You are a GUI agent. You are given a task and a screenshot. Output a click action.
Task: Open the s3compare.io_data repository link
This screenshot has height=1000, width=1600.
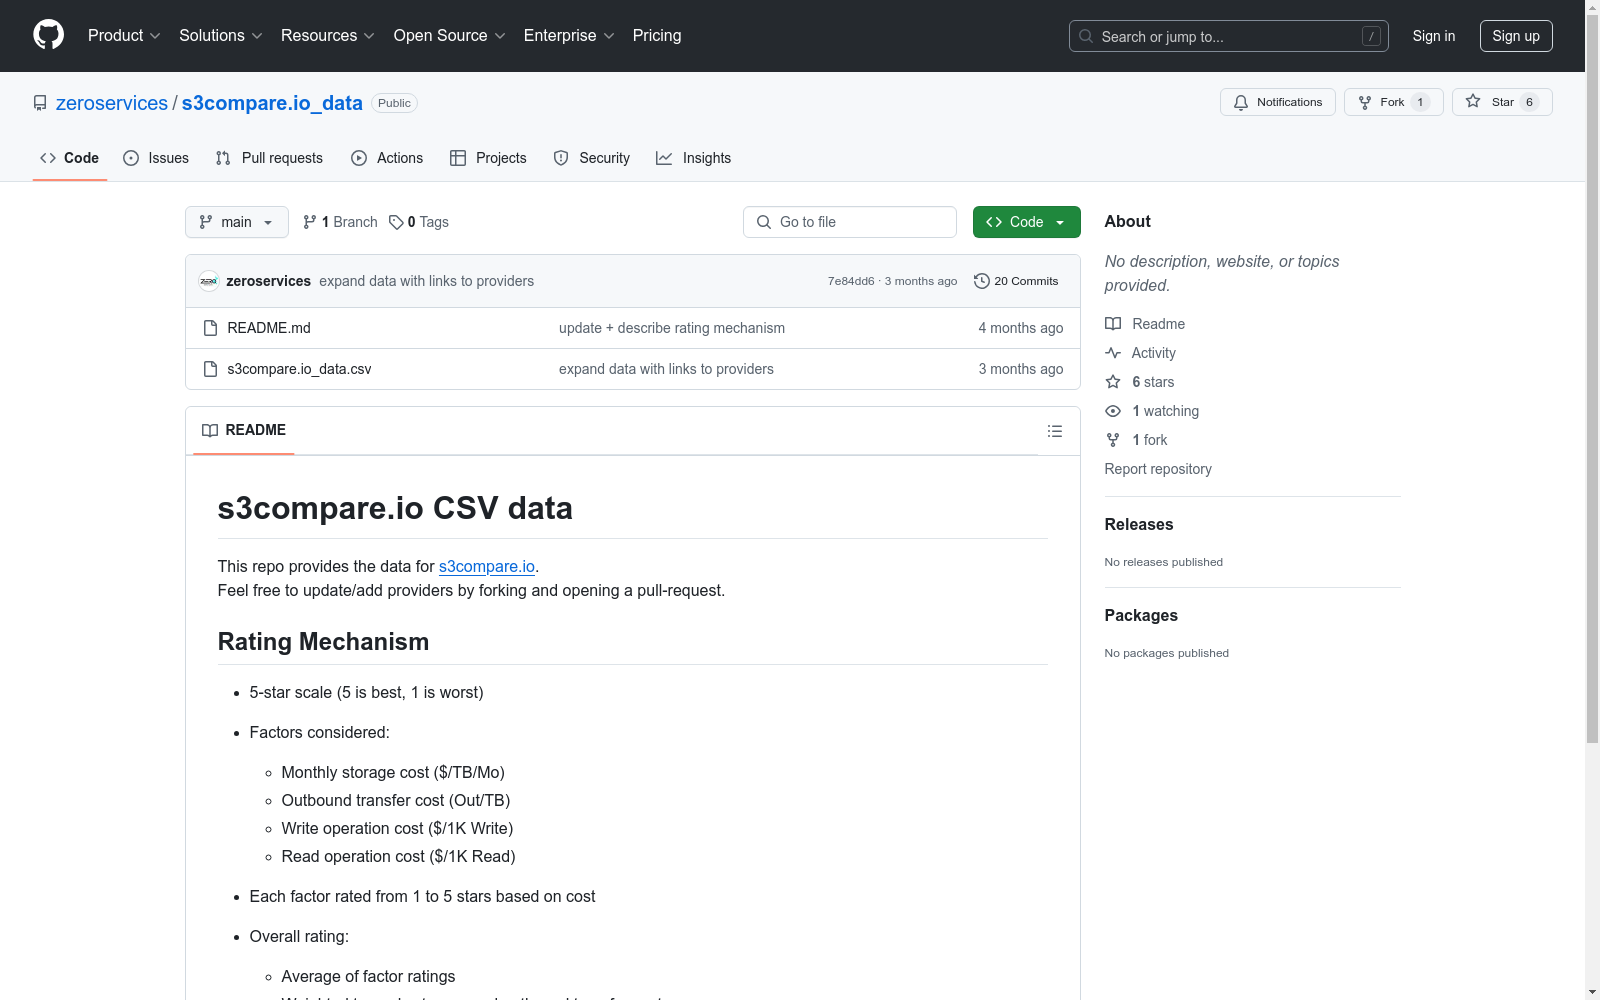point(272,103)
